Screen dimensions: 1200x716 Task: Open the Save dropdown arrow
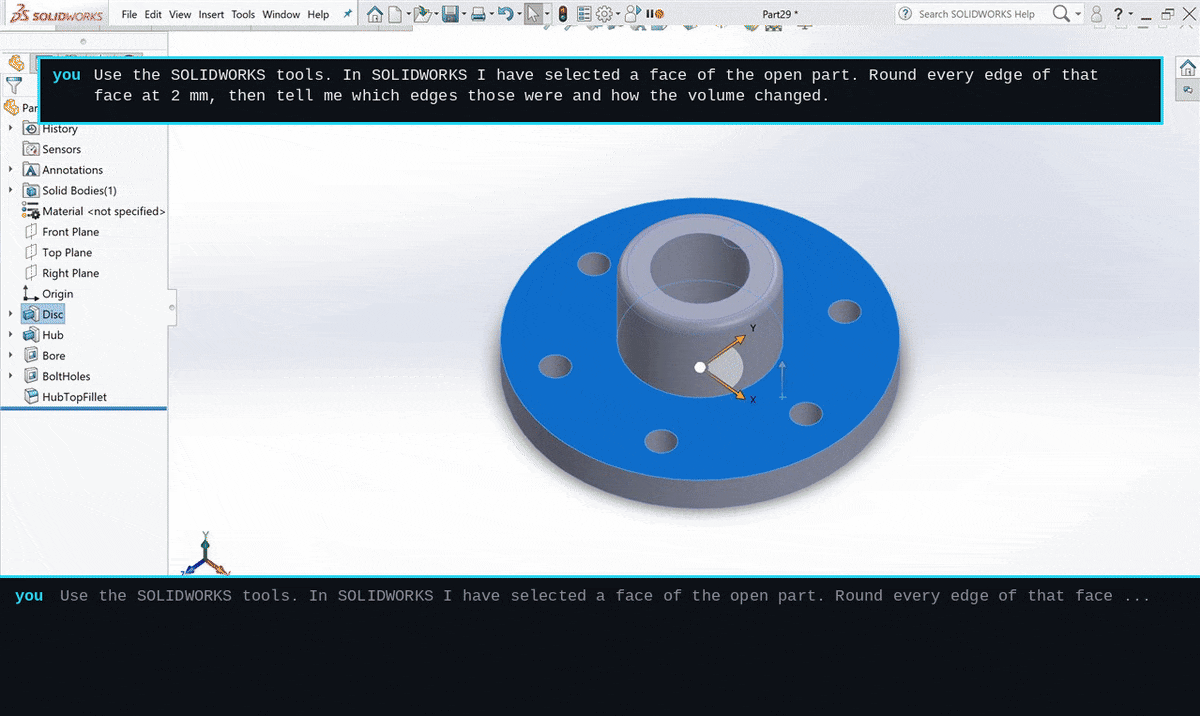[x=463, y=14]
